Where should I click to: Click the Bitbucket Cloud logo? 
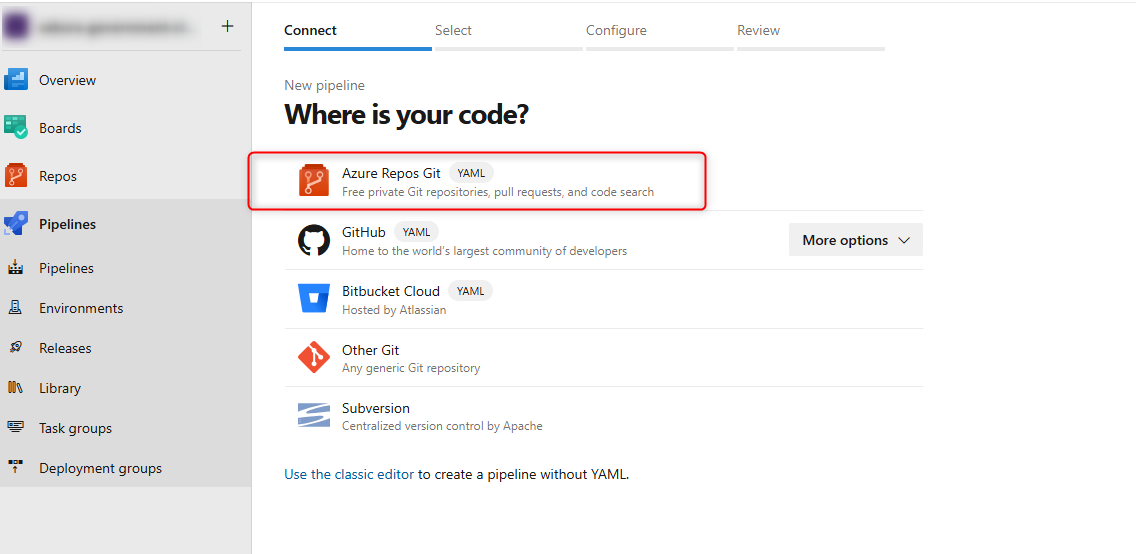point(314,298)
